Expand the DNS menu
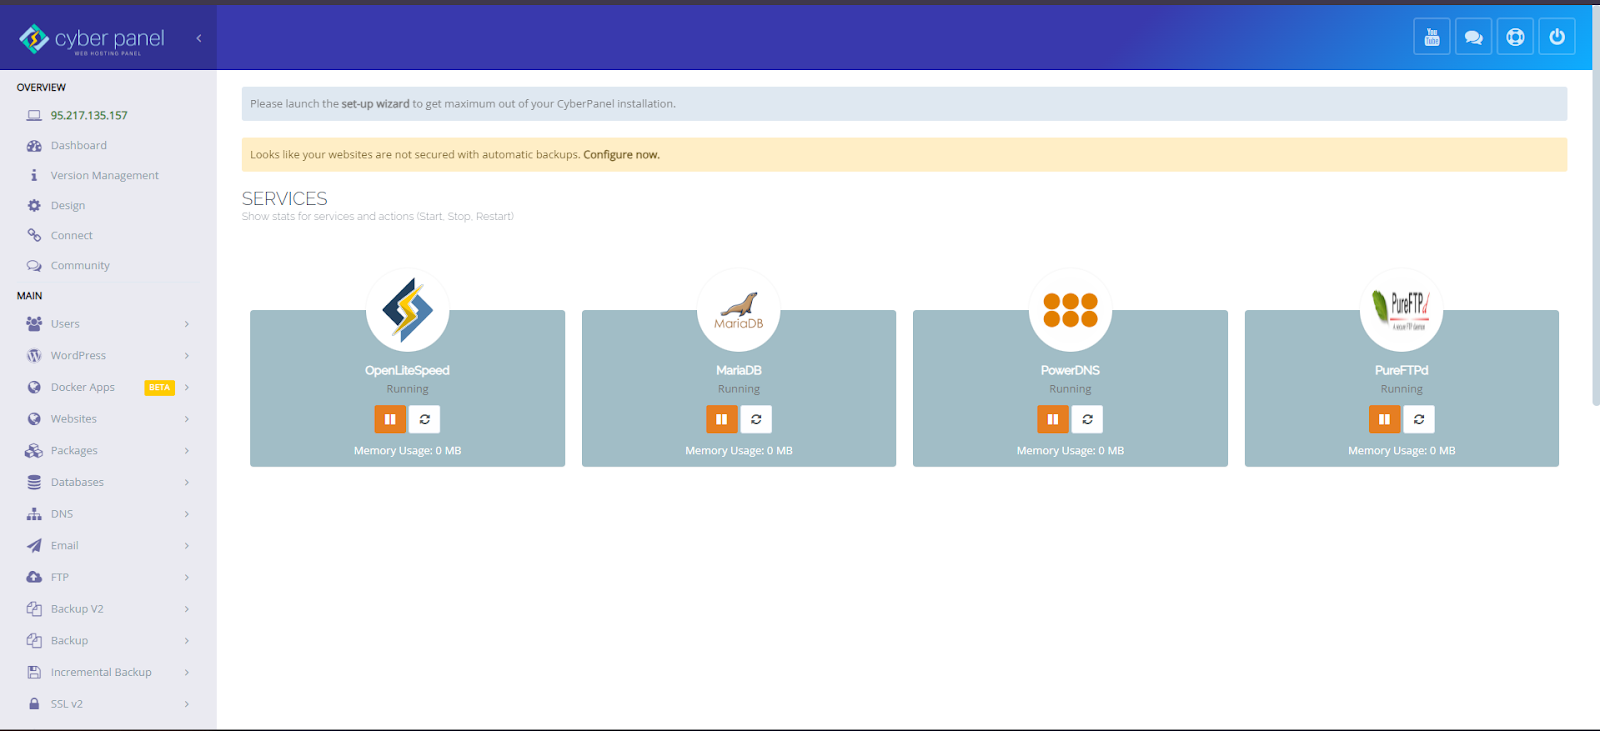Viewport: 1600px width, 731px height. 108,514
